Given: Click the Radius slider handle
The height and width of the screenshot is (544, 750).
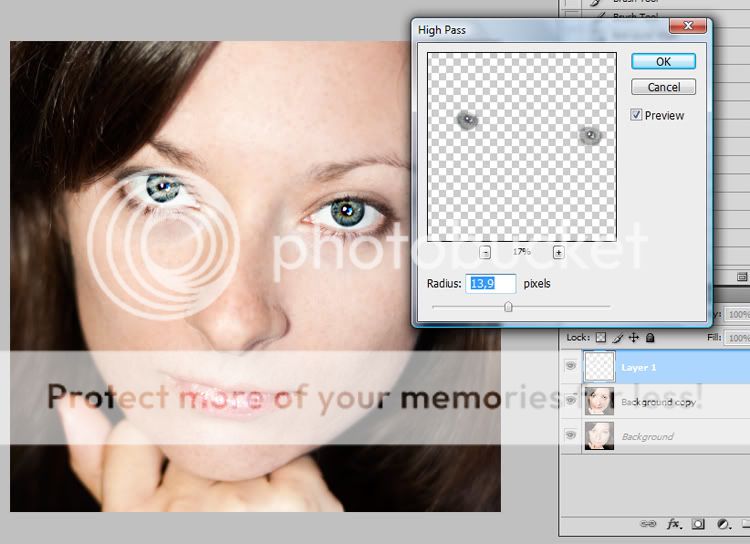Looking at the screenshot, I should (508, 307).
